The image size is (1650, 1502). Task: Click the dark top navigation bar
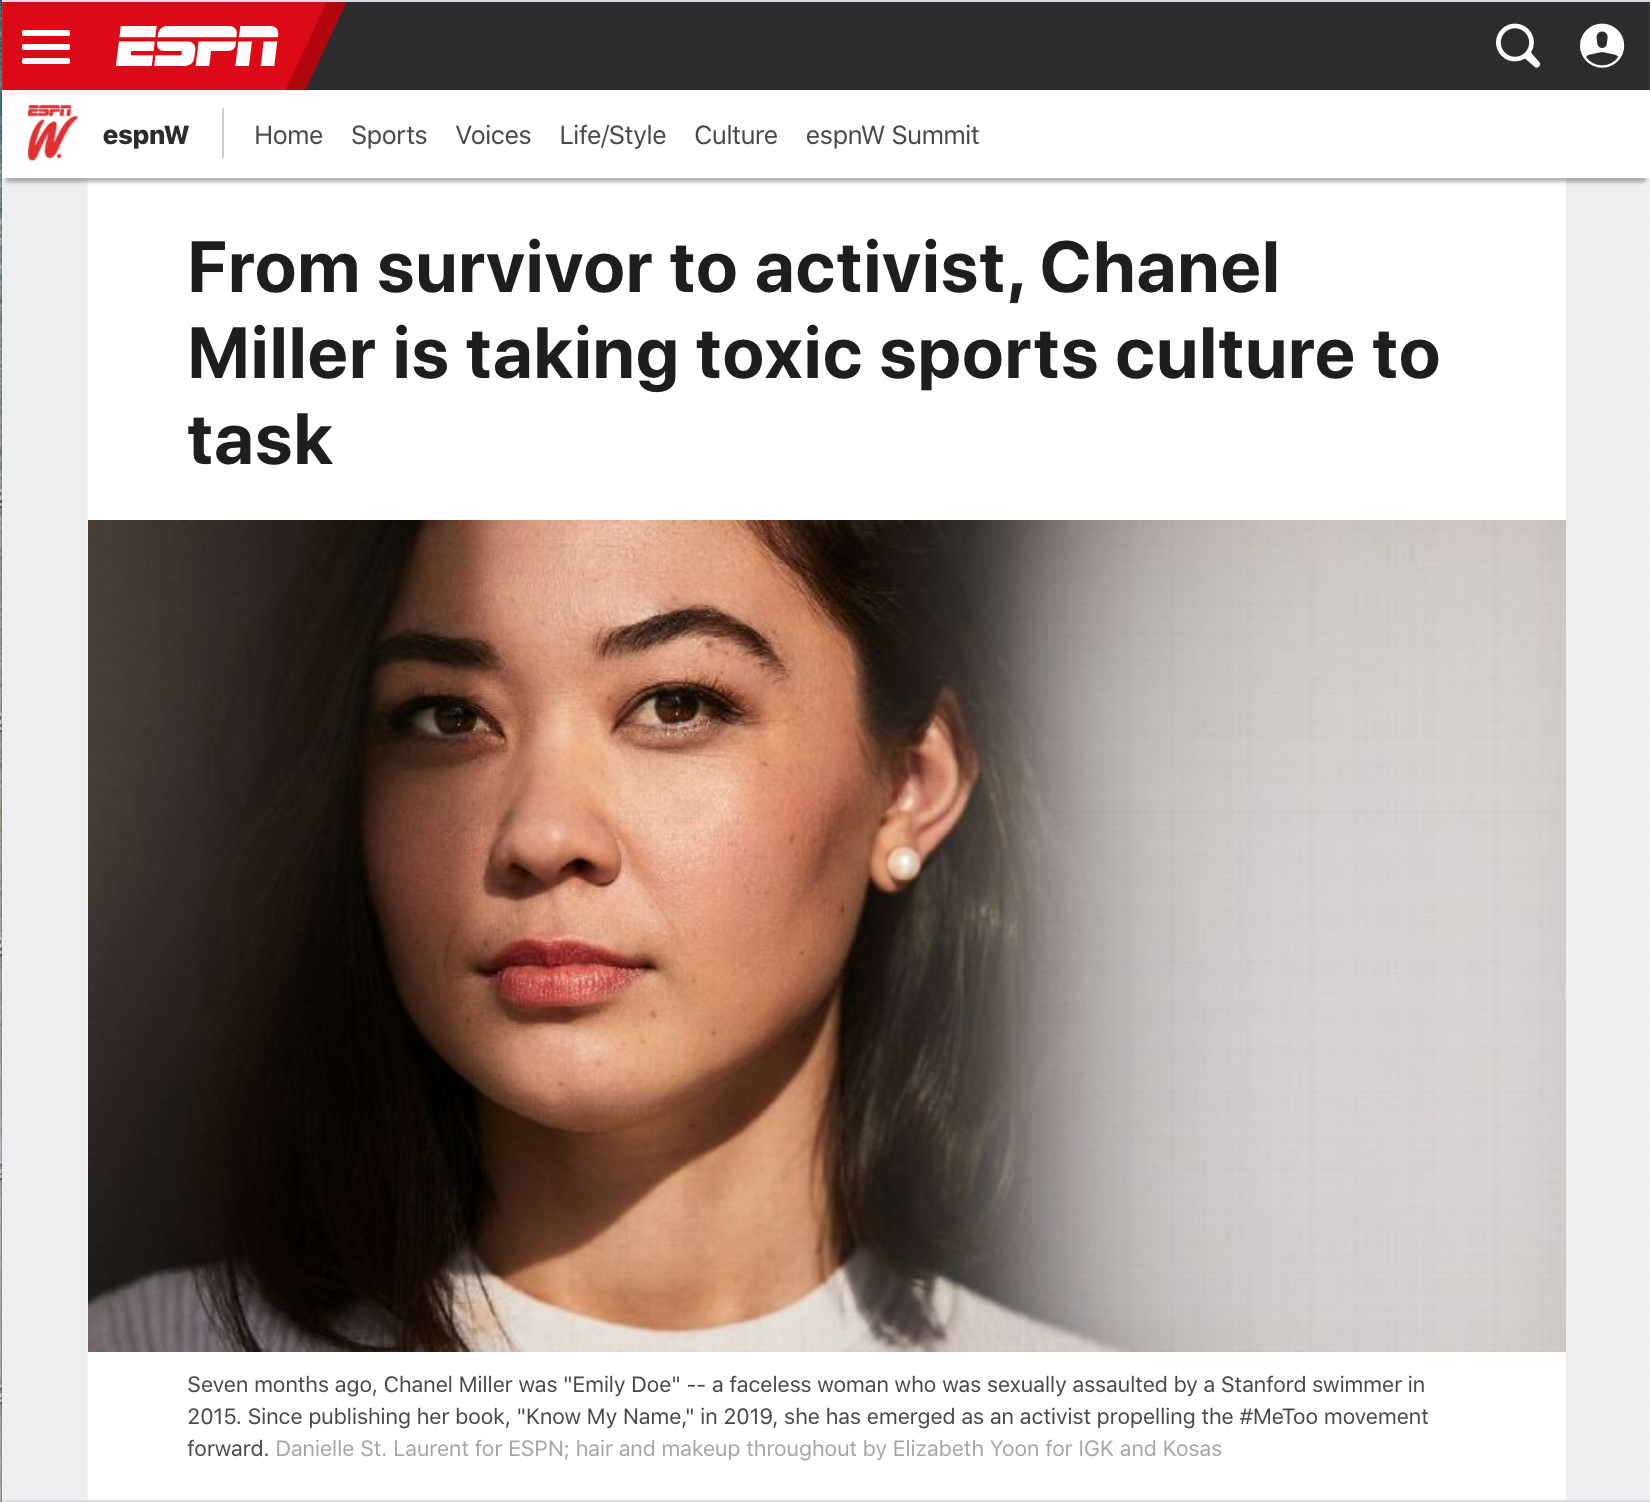(x=900, y=46)
